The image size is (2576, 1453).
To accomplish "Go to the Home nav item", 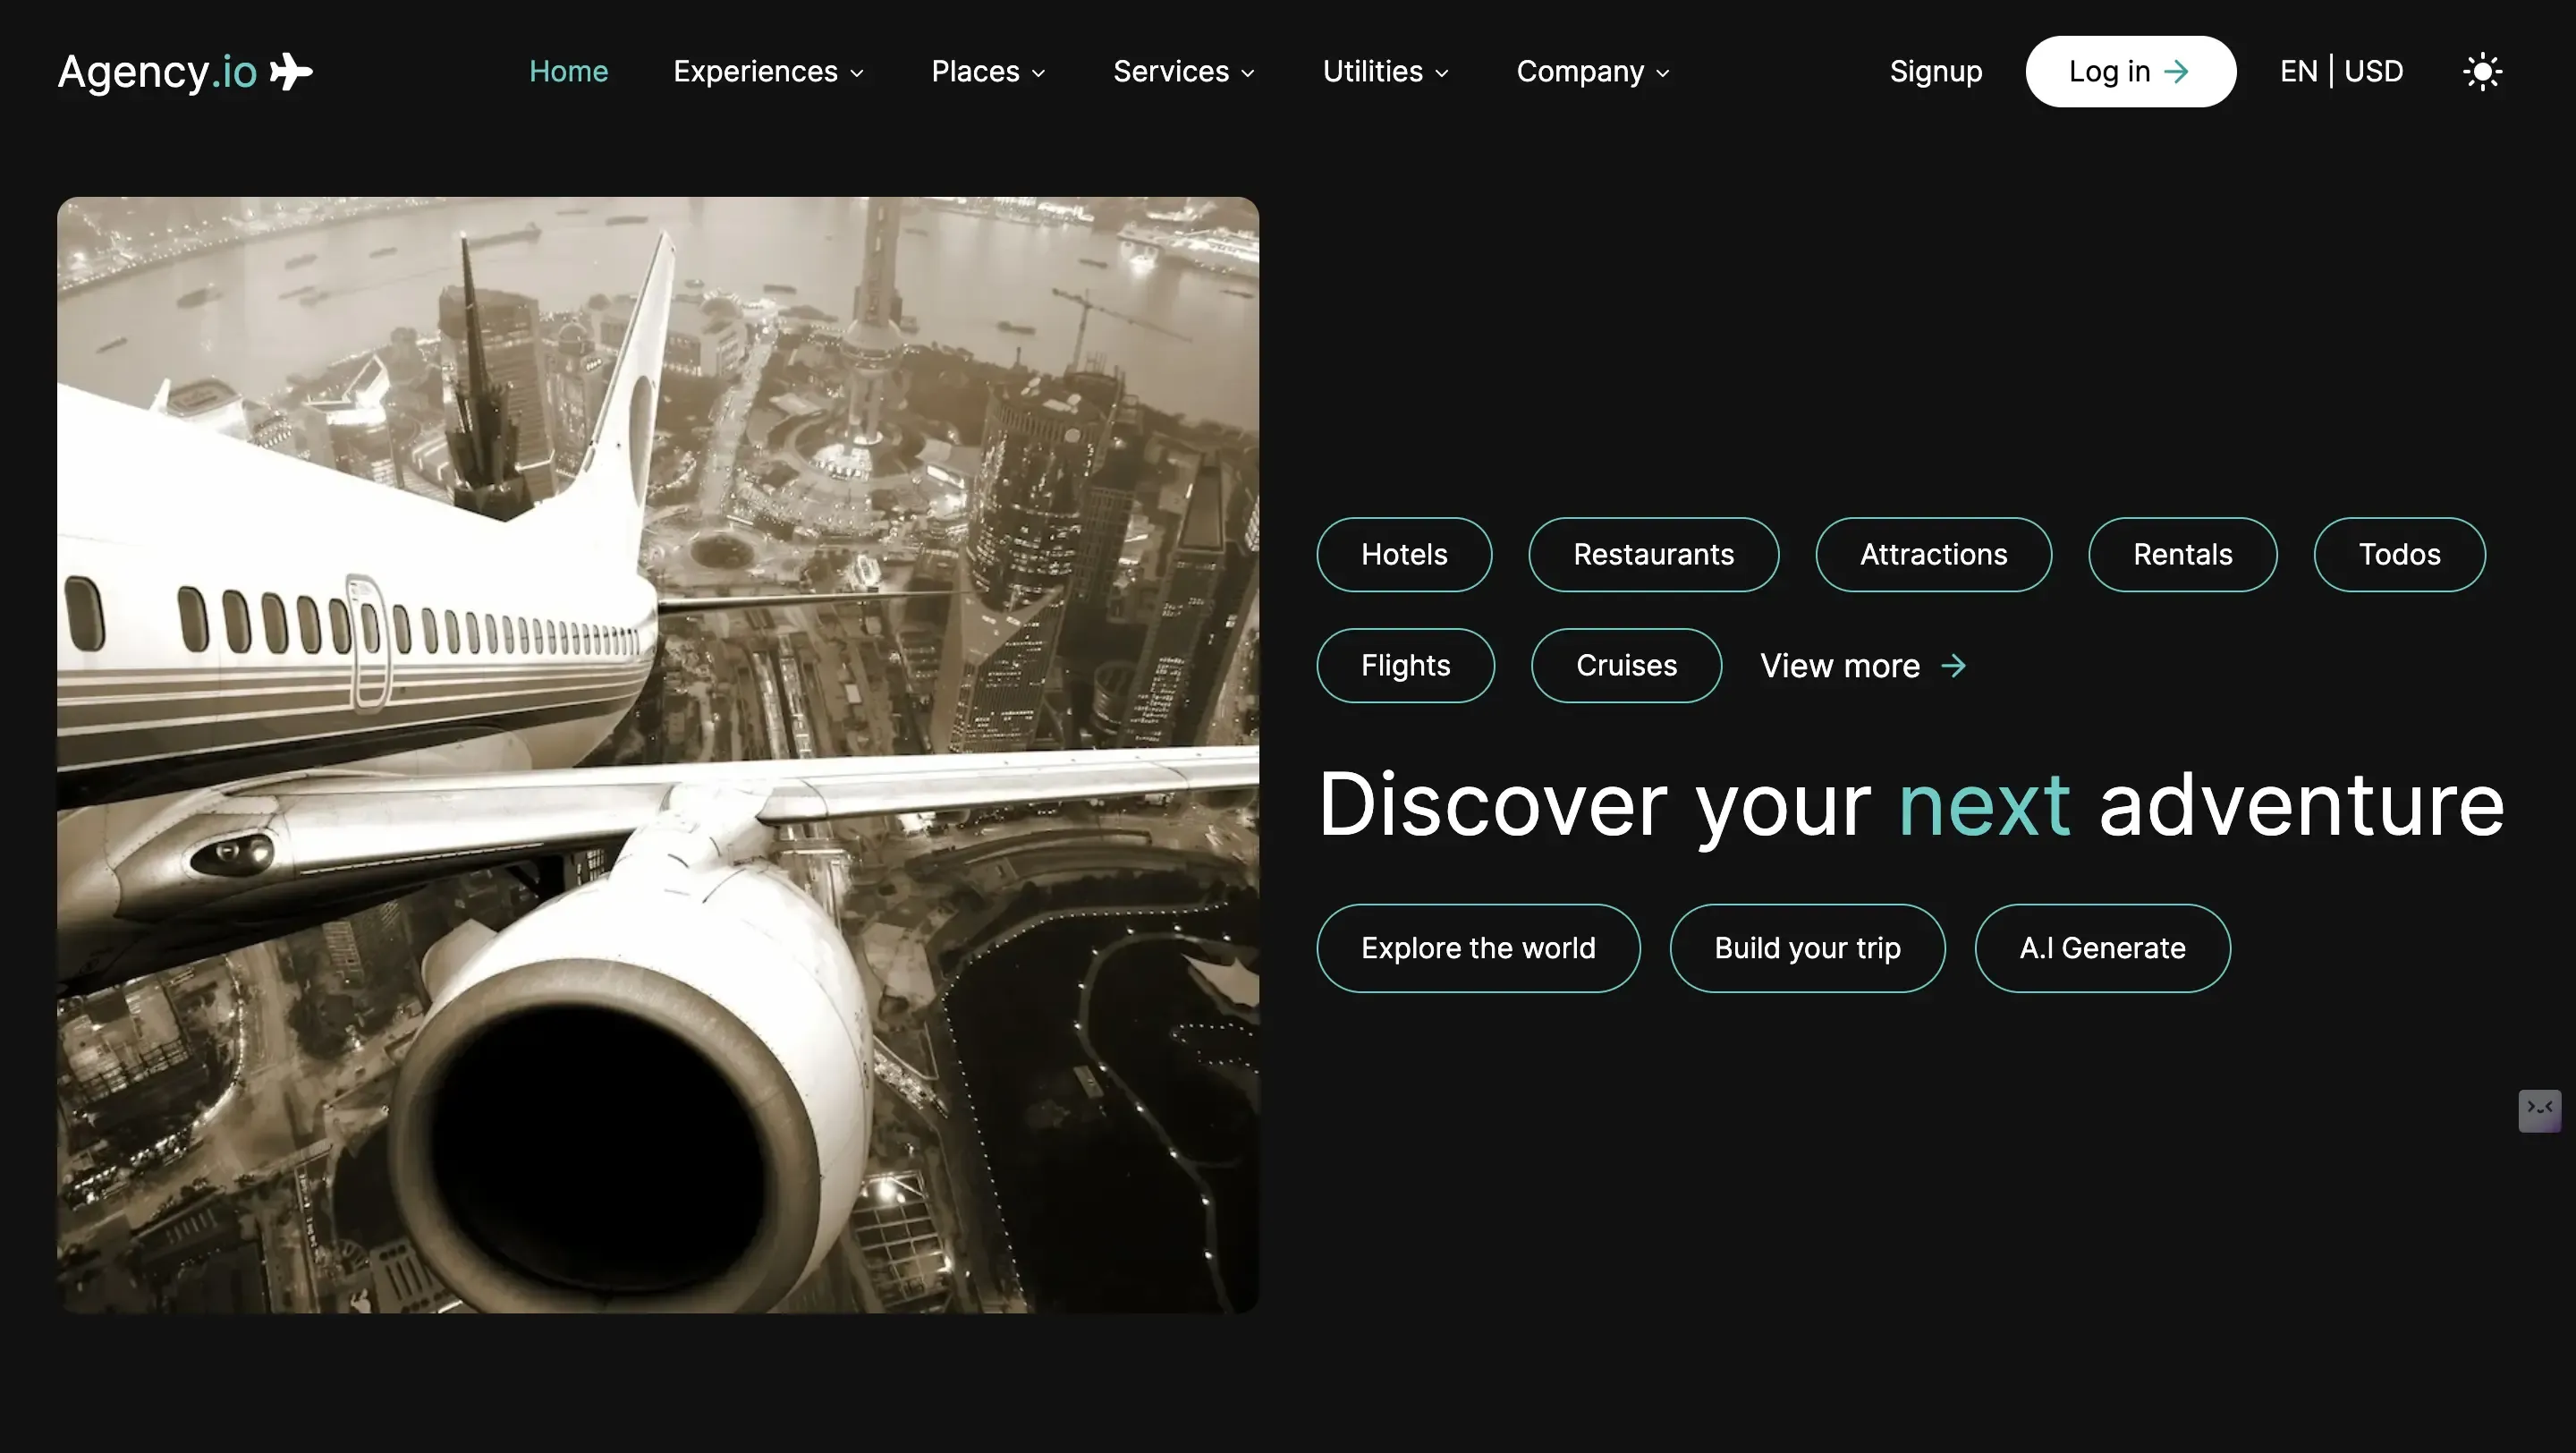I will (568, 72).
